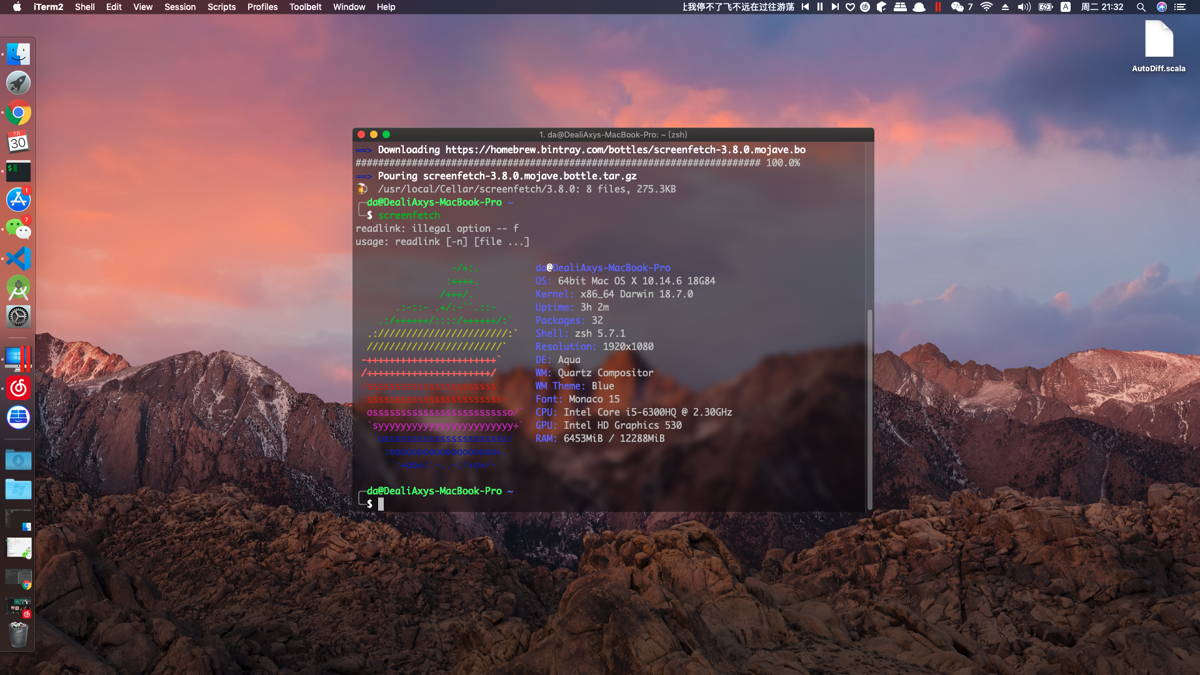Open Google Chrome from the dock
Screen dimensions: 1200x675
[x=18, y=113]
